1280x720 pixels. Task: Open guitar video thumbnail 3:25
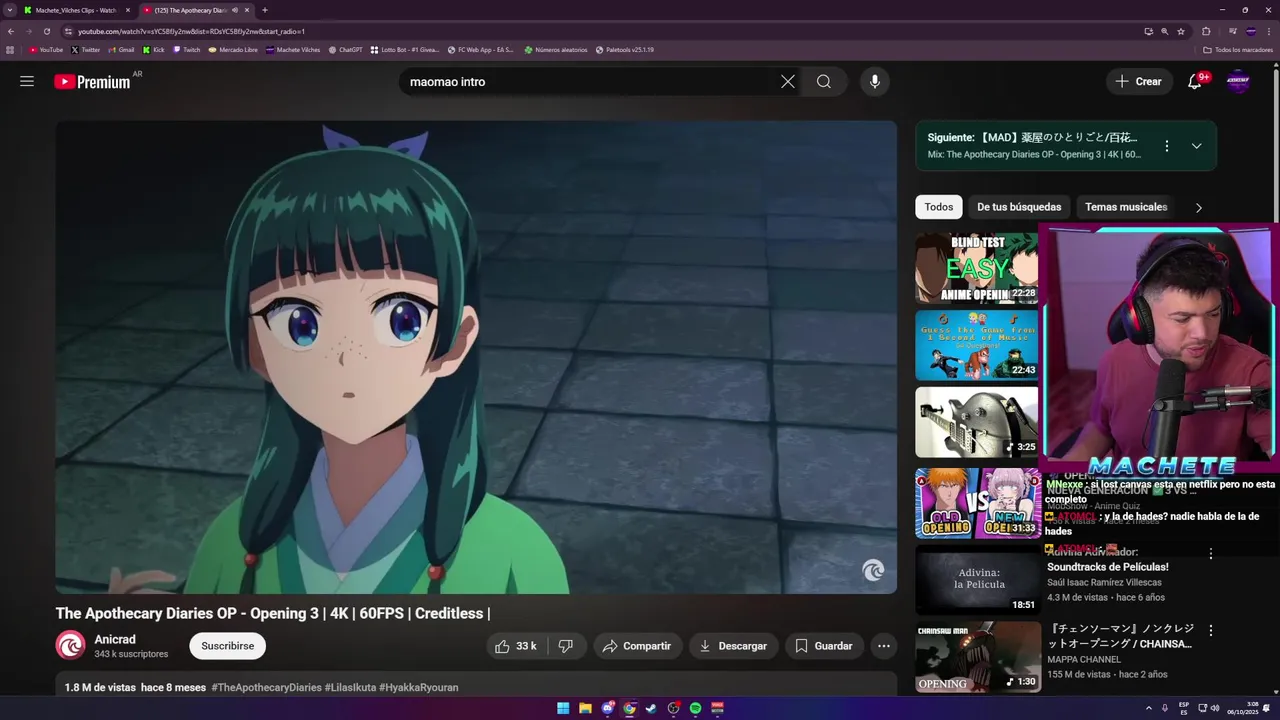pyautogui.click(x=977, y=422)
